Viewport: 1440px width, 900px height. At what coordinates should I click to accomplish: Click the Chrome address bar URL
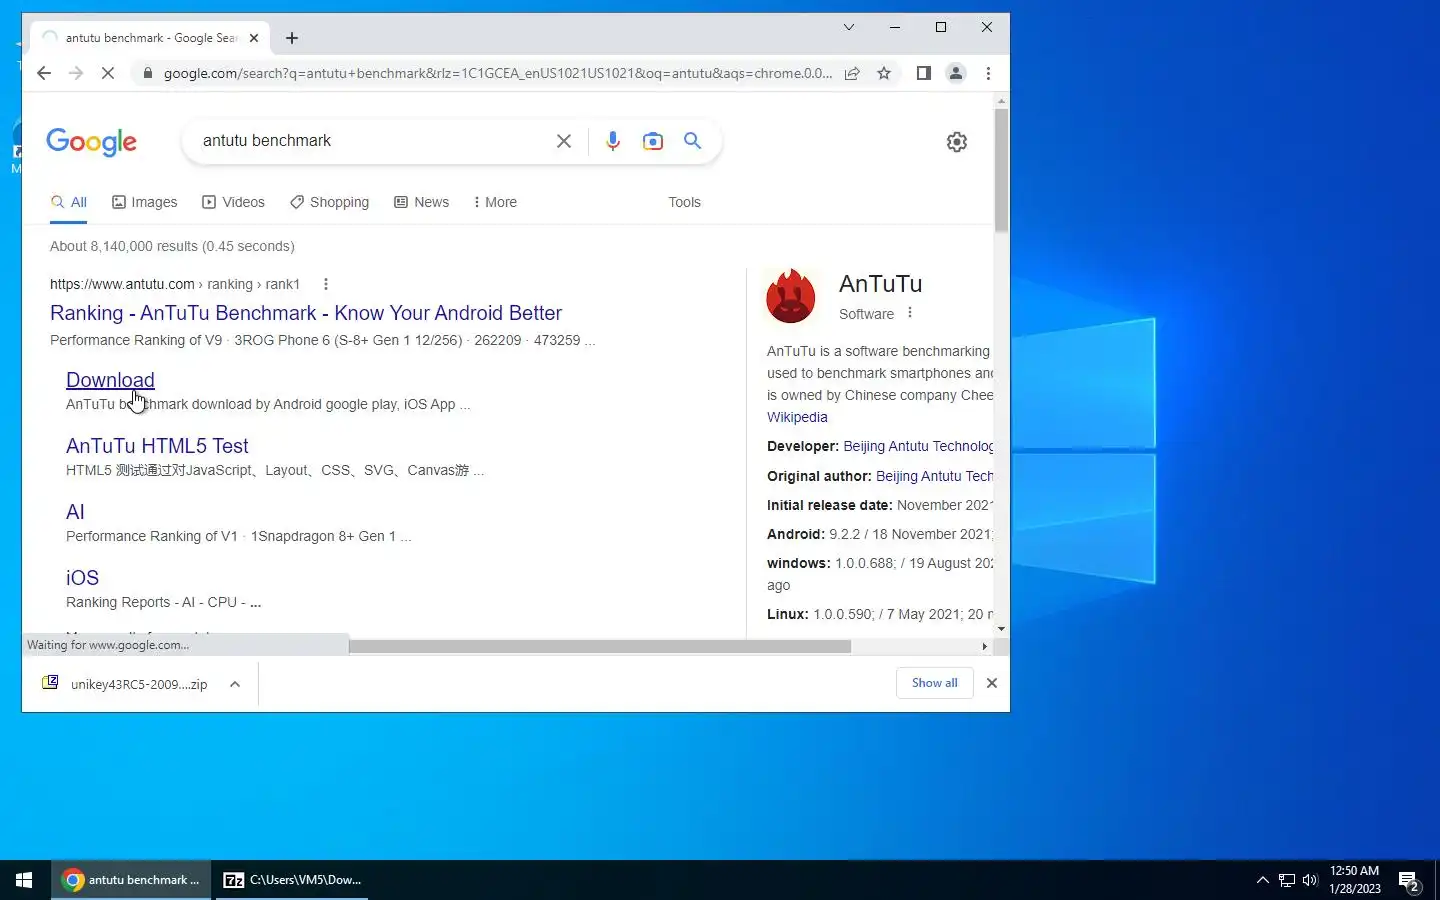497,73
